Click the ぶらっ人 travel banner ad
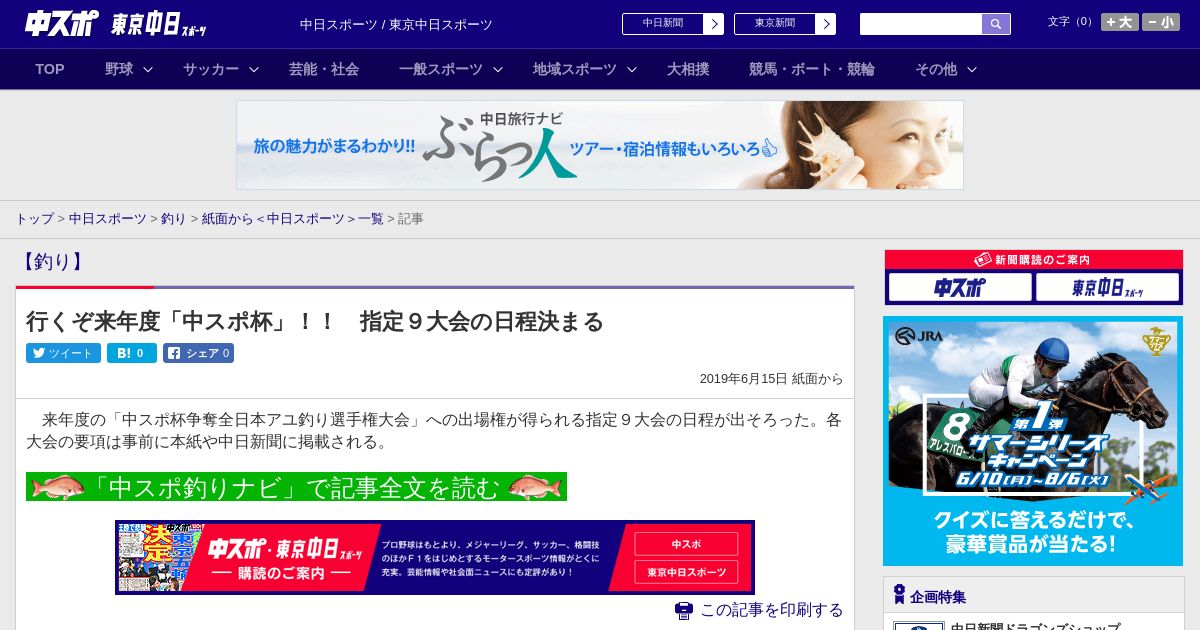Viewport: 1200px width, 630px height. point(600,145)
